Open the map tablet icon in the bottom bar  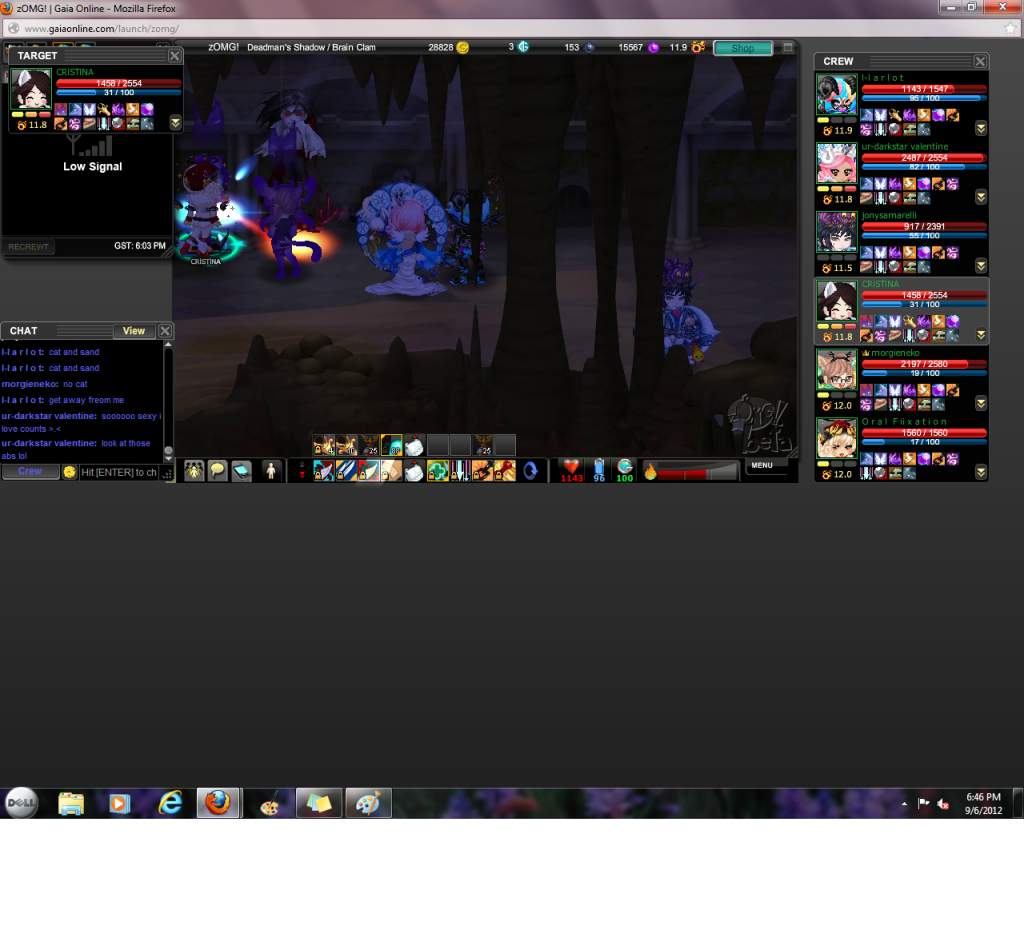pos(242,471)
